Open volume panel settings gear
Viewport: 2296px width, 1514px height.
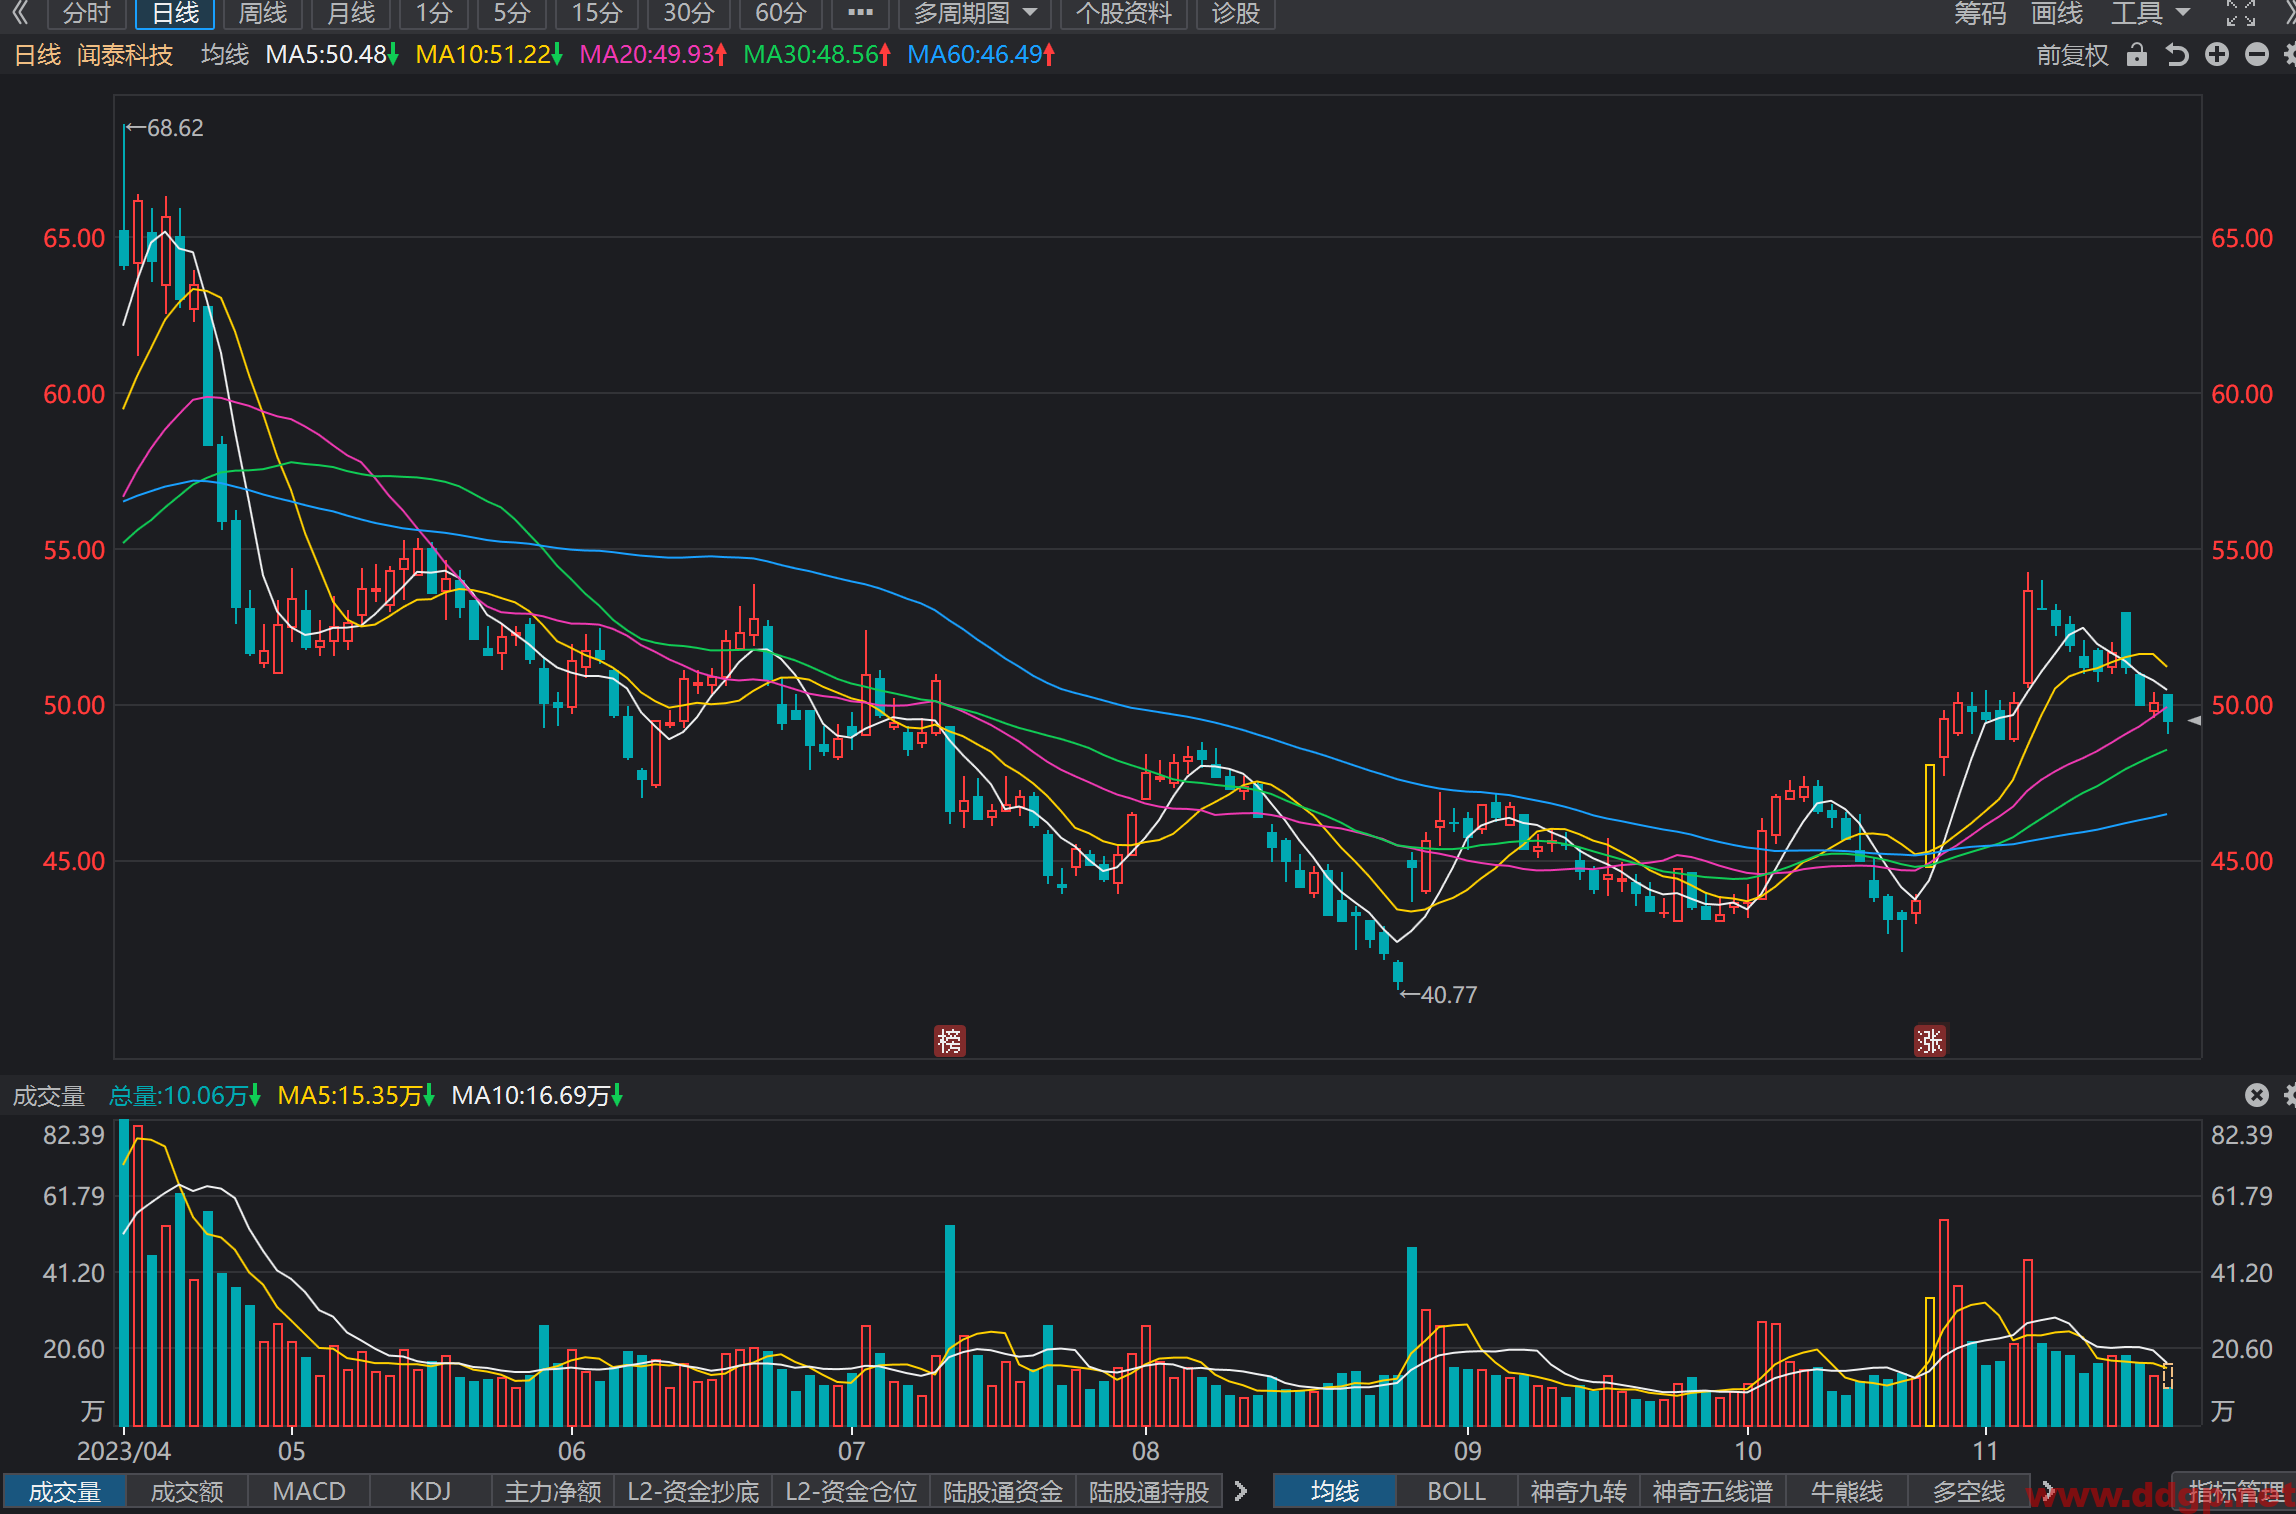pos(2290,1095)
